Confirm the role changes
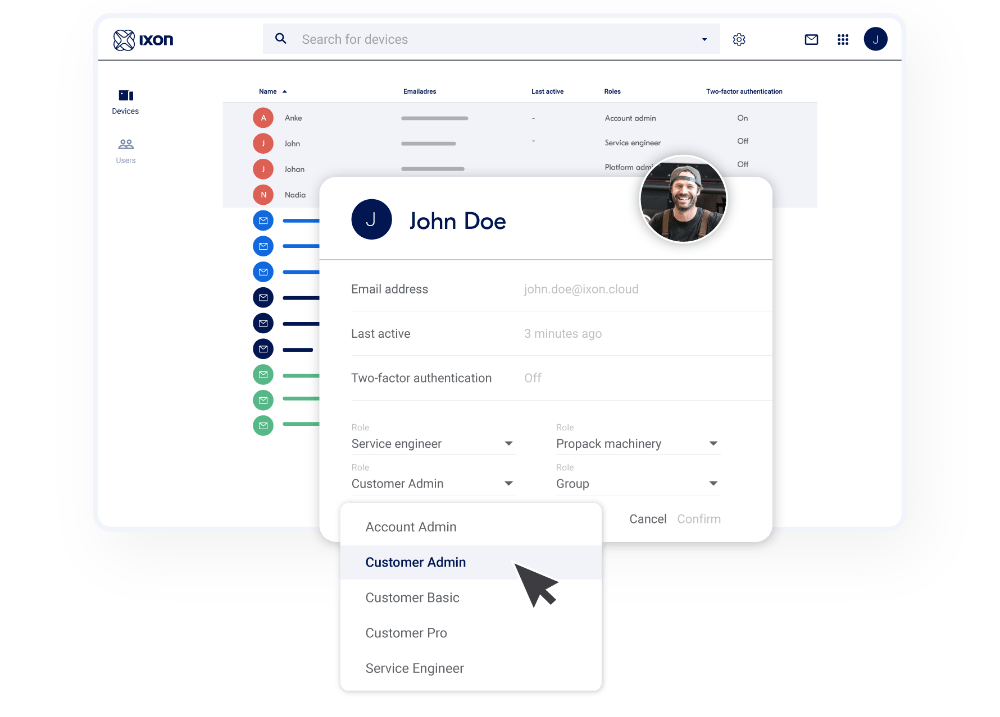Screen dimensions: 1000x717 point(699,519)
